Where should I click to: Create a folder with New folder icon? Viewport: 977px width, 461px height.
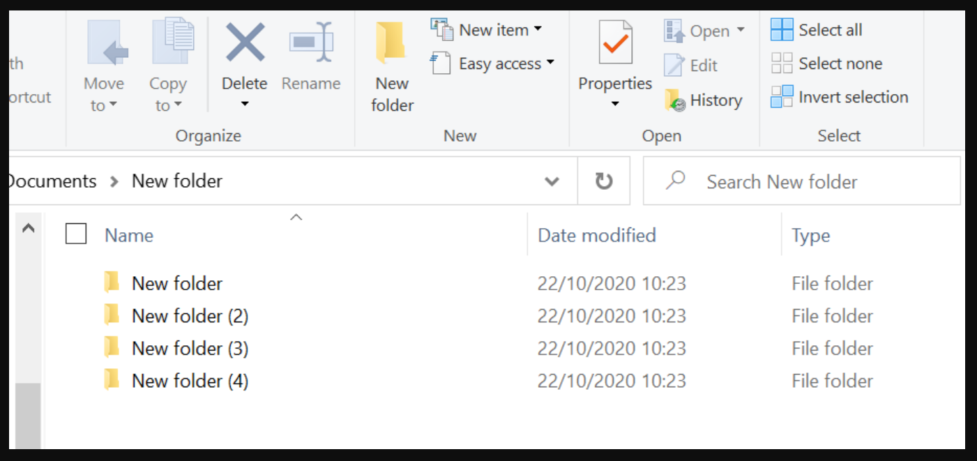pyautogui.click(x=391, y=42)
